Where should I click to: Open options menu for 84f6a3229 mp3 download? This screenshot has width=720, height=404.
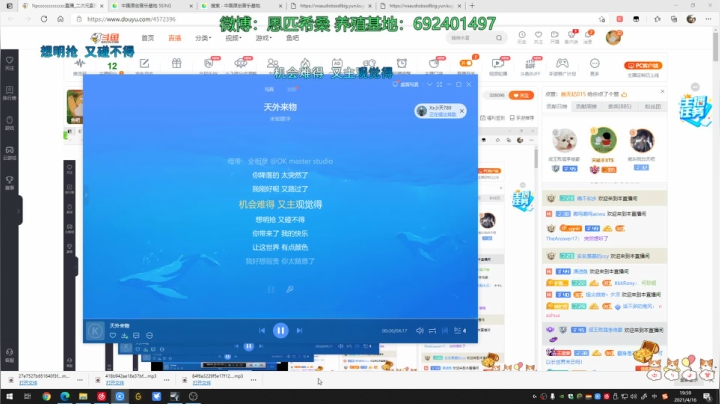[253, 380]
